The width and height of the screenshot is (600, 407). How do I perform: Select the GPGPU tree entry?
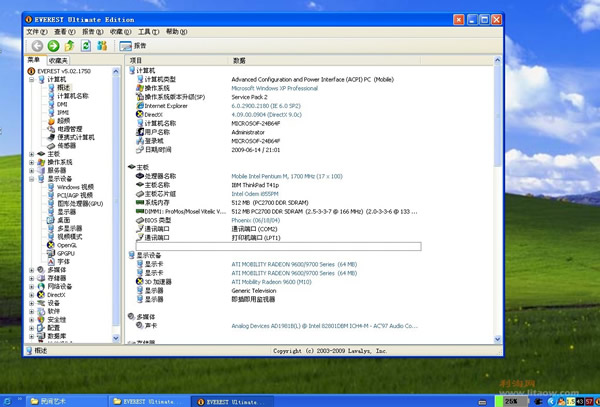point(66,253)
